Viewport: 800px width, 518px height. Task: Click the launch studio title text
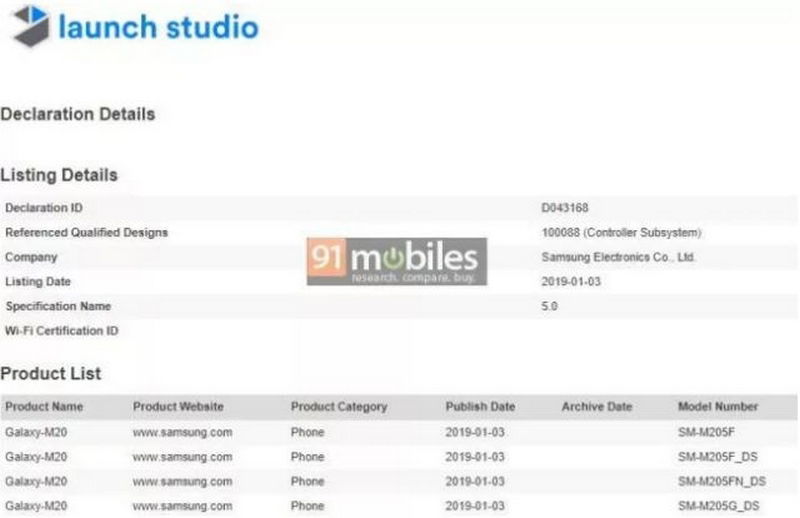[159, 27]
